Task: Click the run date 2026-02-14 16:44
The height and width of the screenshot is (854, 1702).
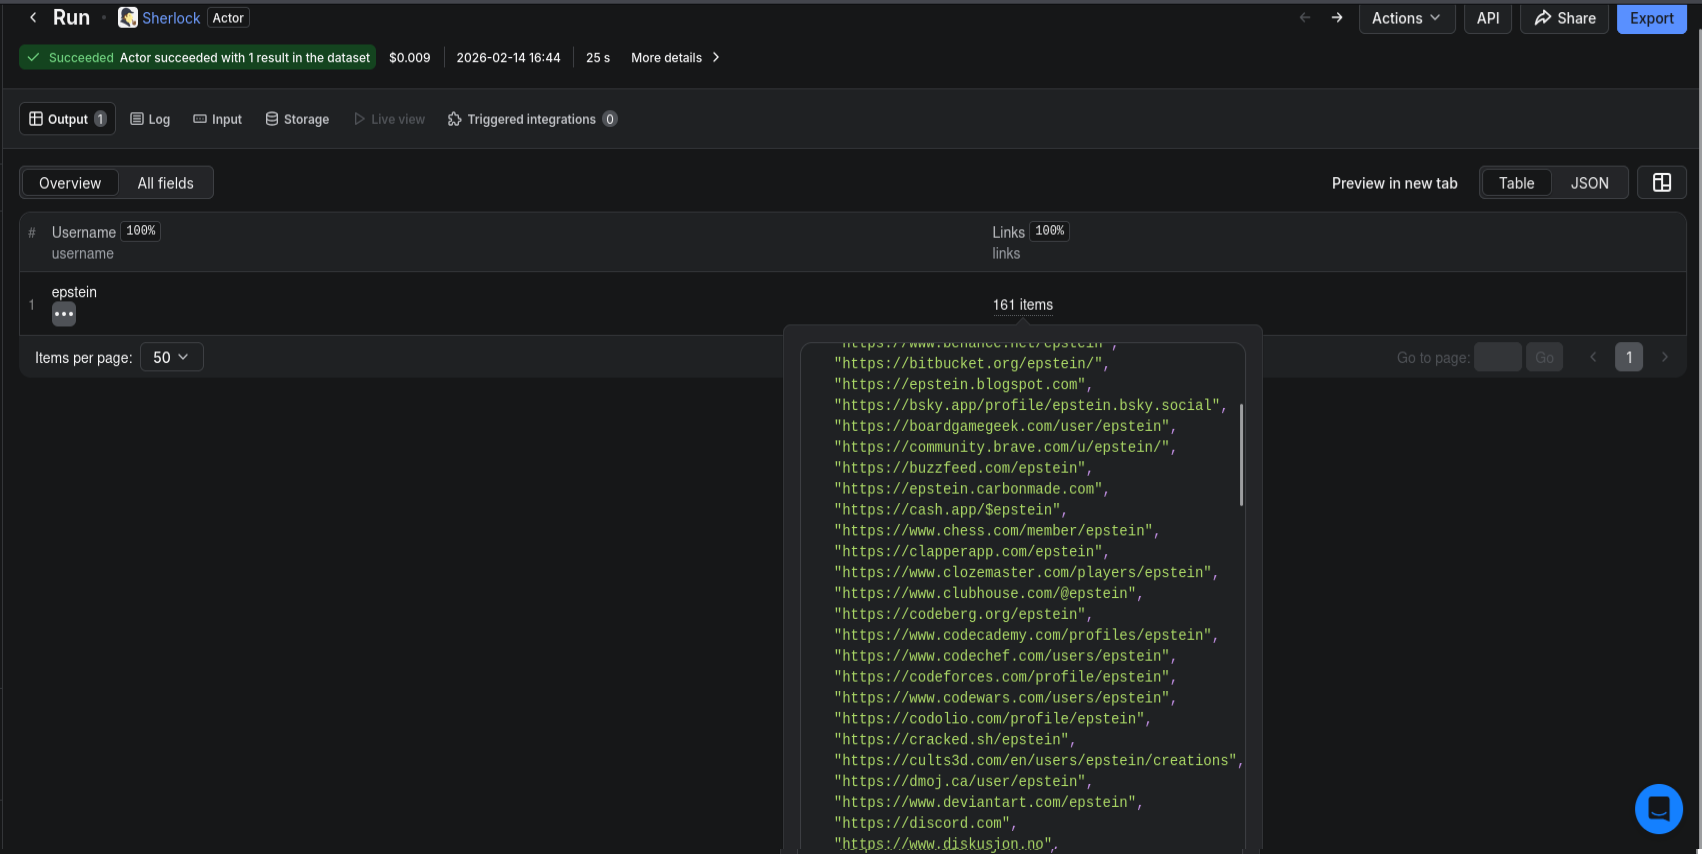Action: pyautogui.click(x=508, y=58)
